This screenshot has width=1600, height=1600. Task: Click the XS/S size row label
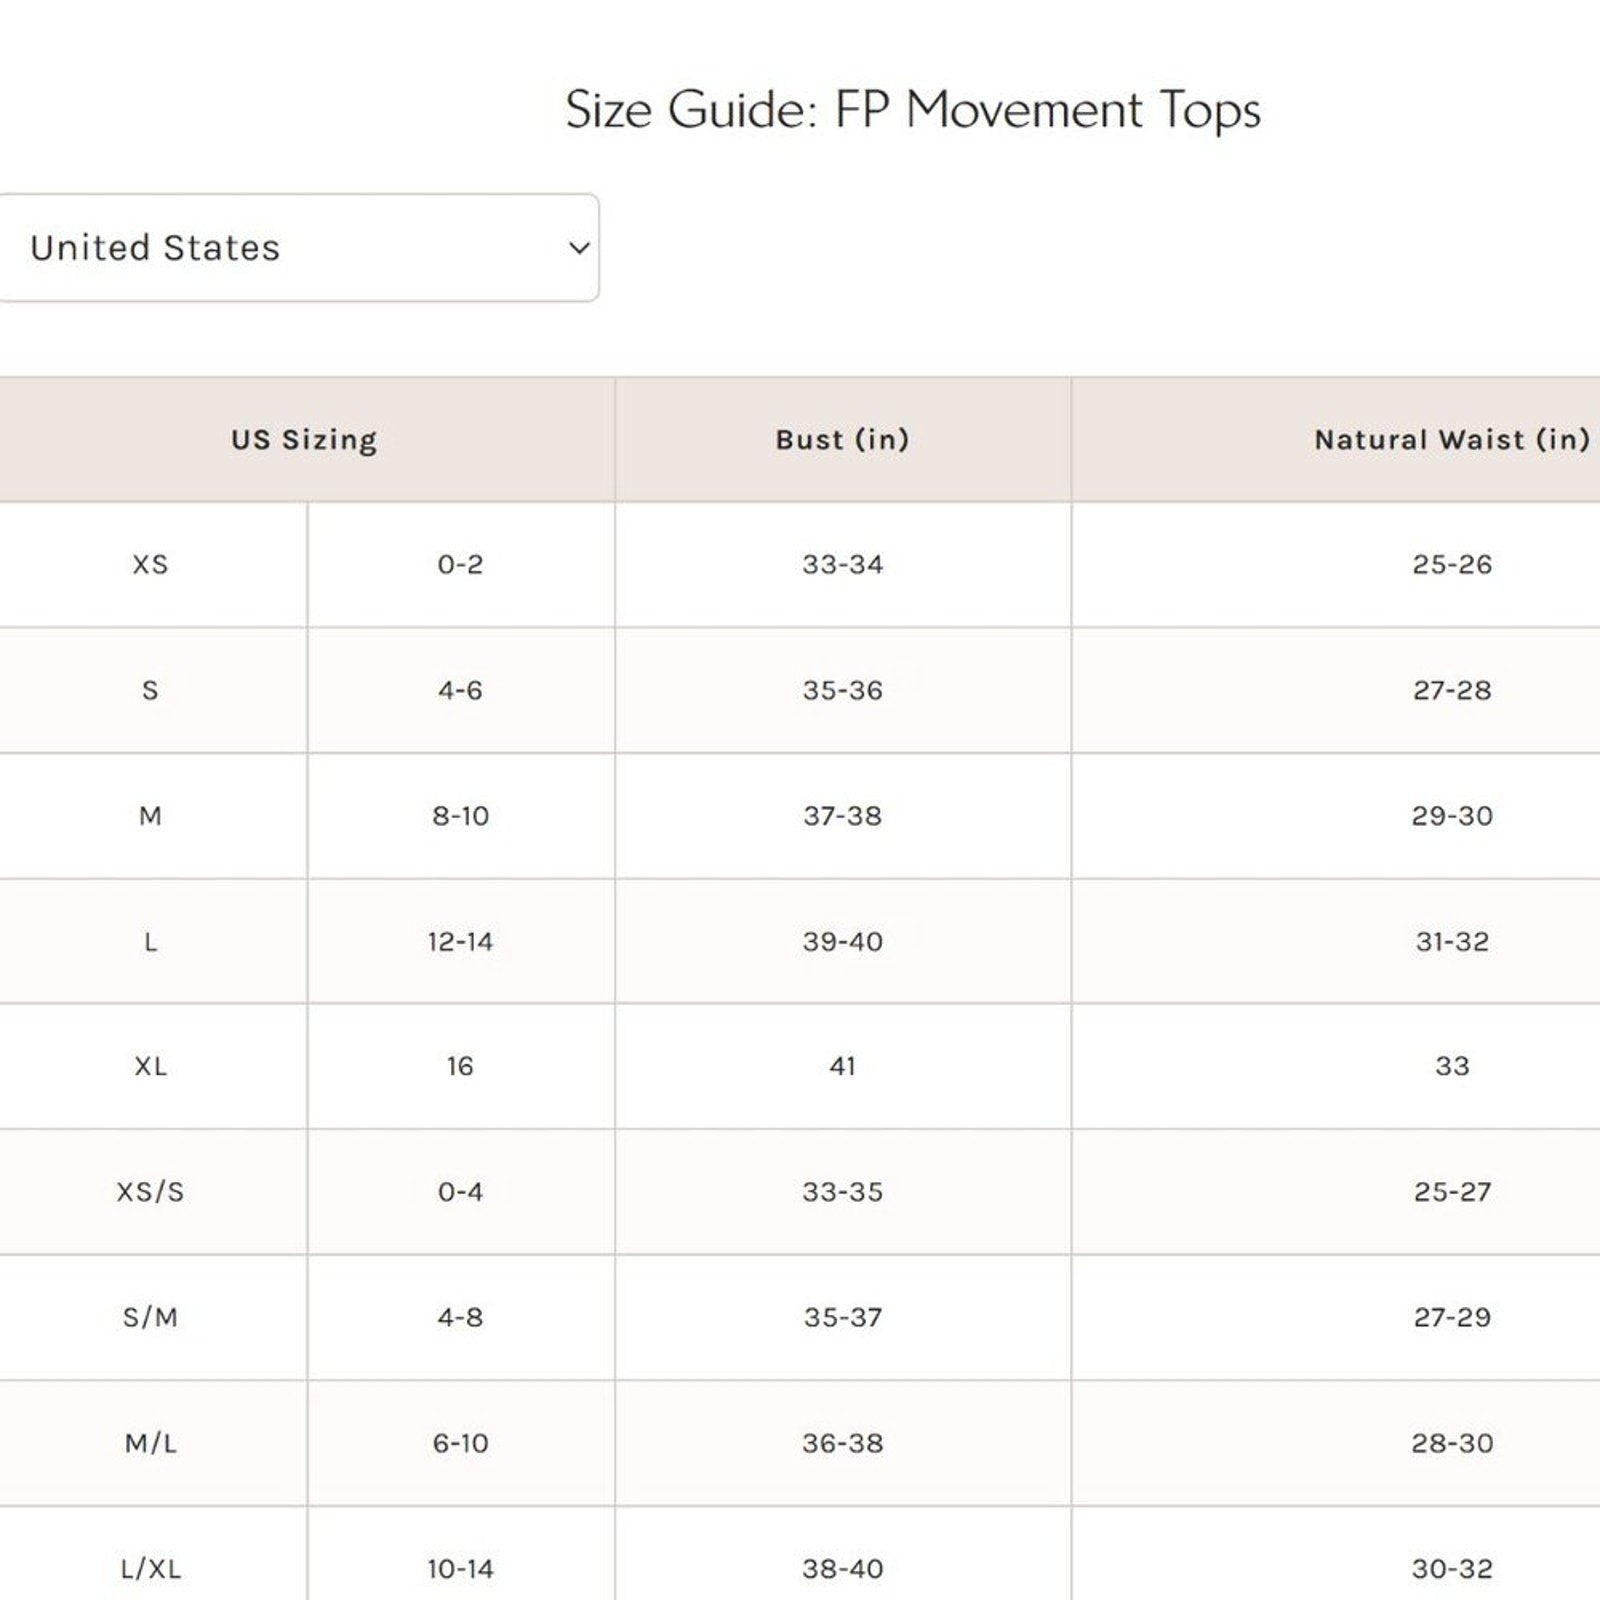(x=150, y=1192)
